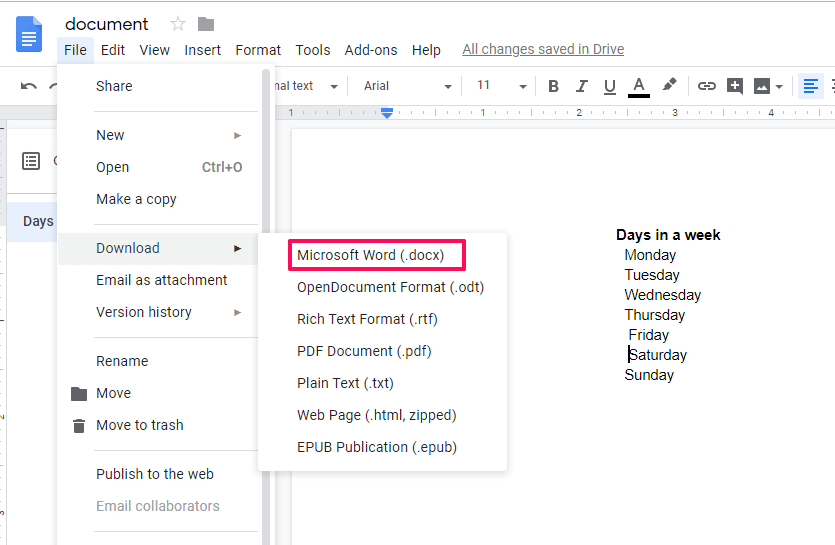Open the Edit menu
Screen dimensions: 835x545
[x=113, y=50]
